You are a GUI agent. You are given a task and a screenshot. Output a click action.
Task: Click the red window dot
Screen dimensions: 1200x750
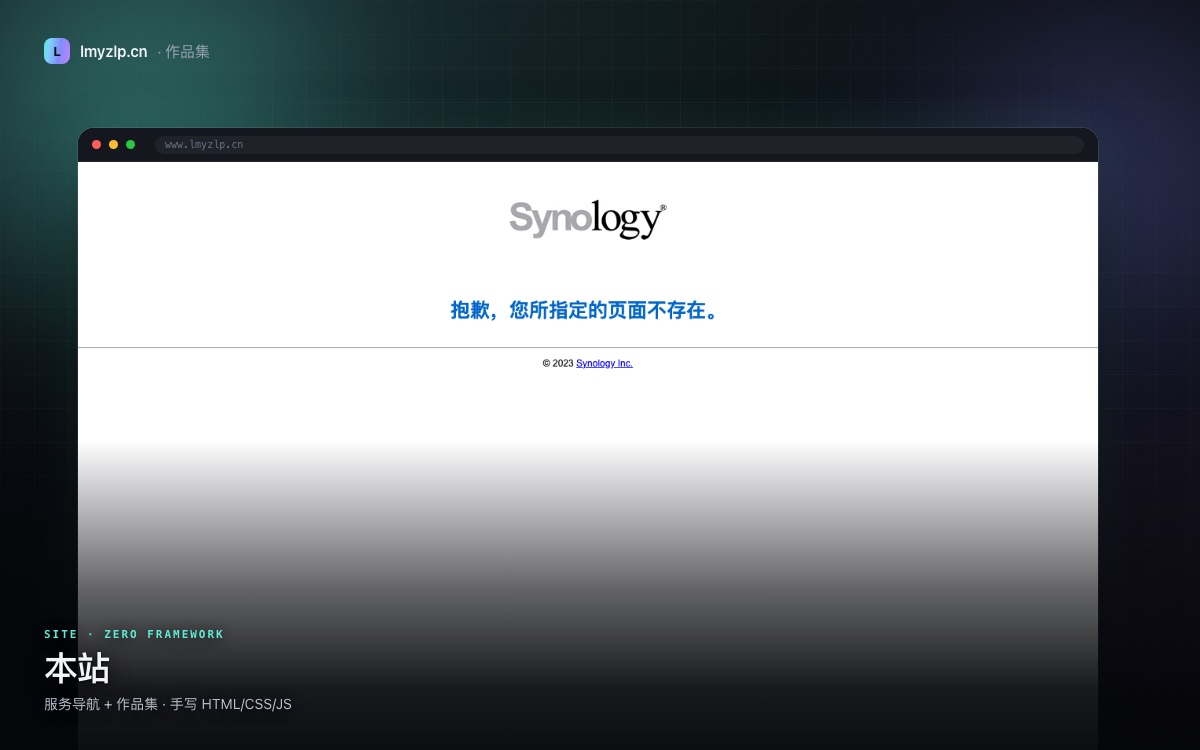(x=97, y=145)
